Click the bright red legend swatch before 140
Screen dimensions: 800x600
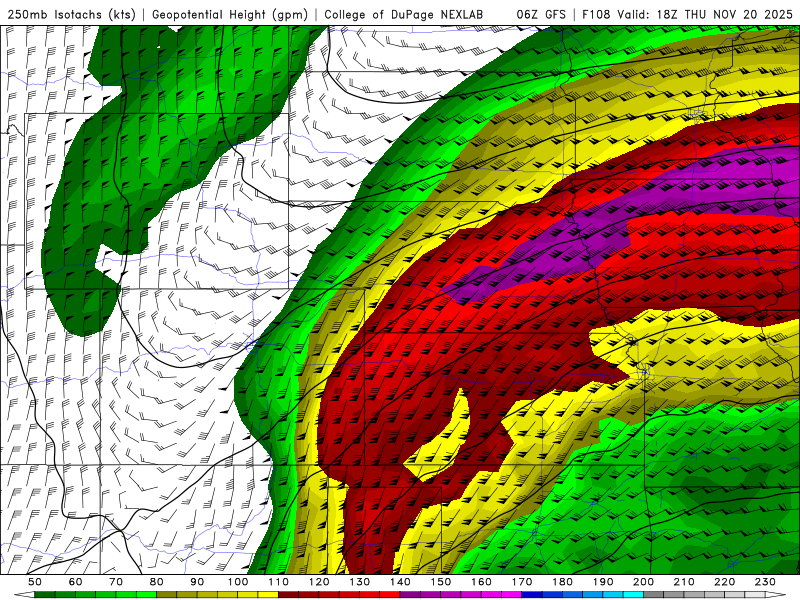390,595
